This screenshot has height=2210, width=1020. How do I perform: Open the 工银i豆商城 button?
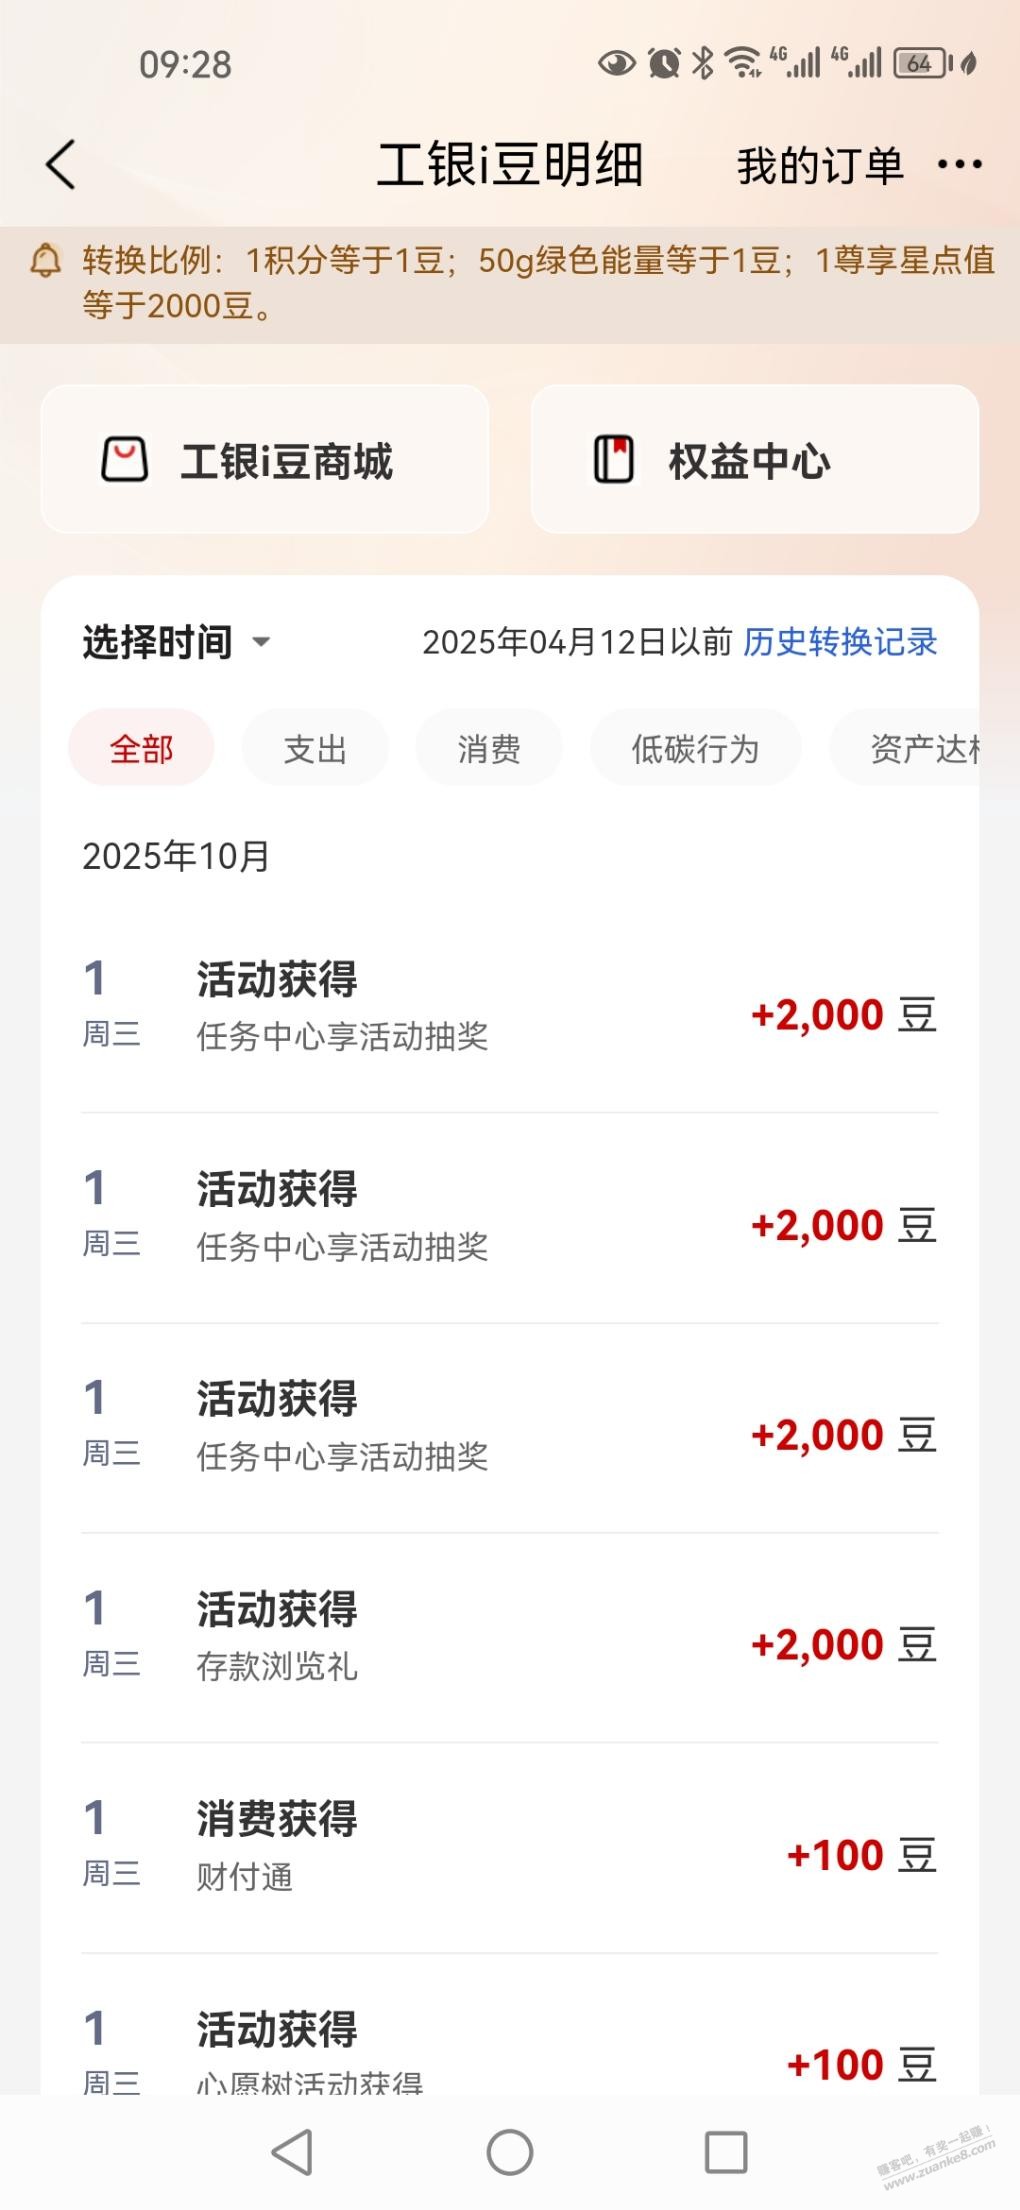(265, 460)
